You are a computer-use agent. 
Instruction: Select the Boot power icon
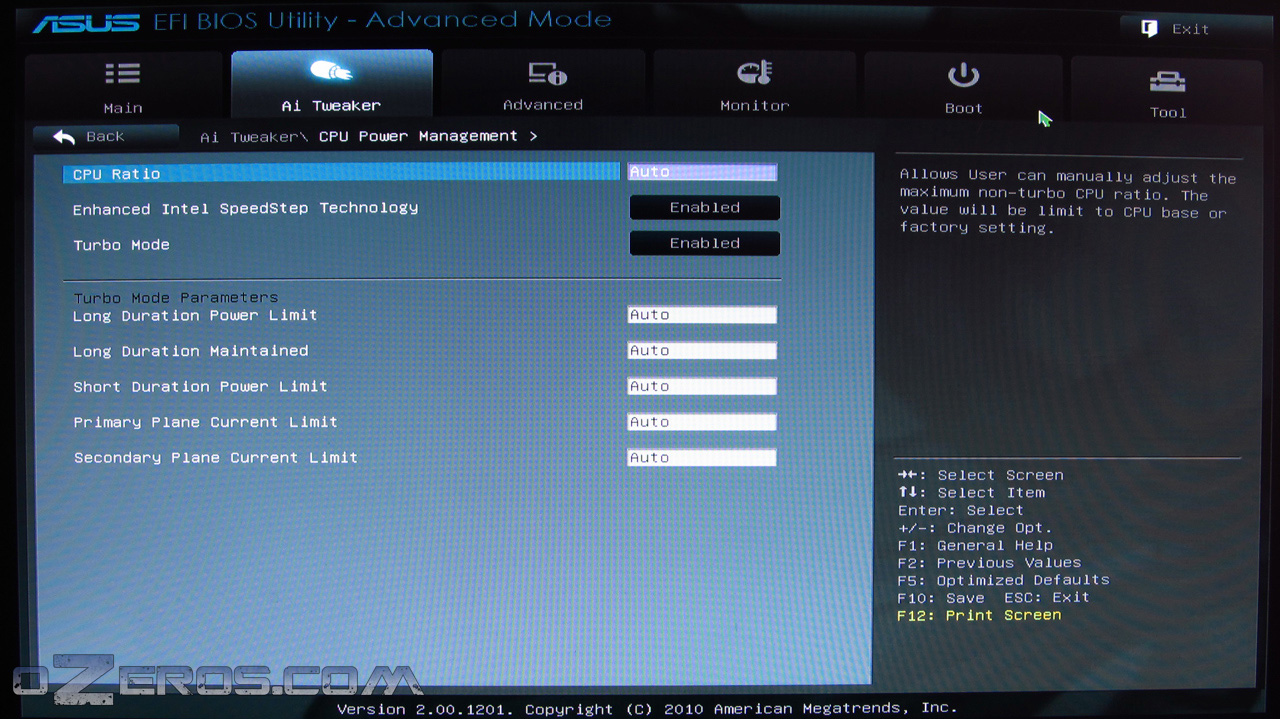[x=963, y=75]
